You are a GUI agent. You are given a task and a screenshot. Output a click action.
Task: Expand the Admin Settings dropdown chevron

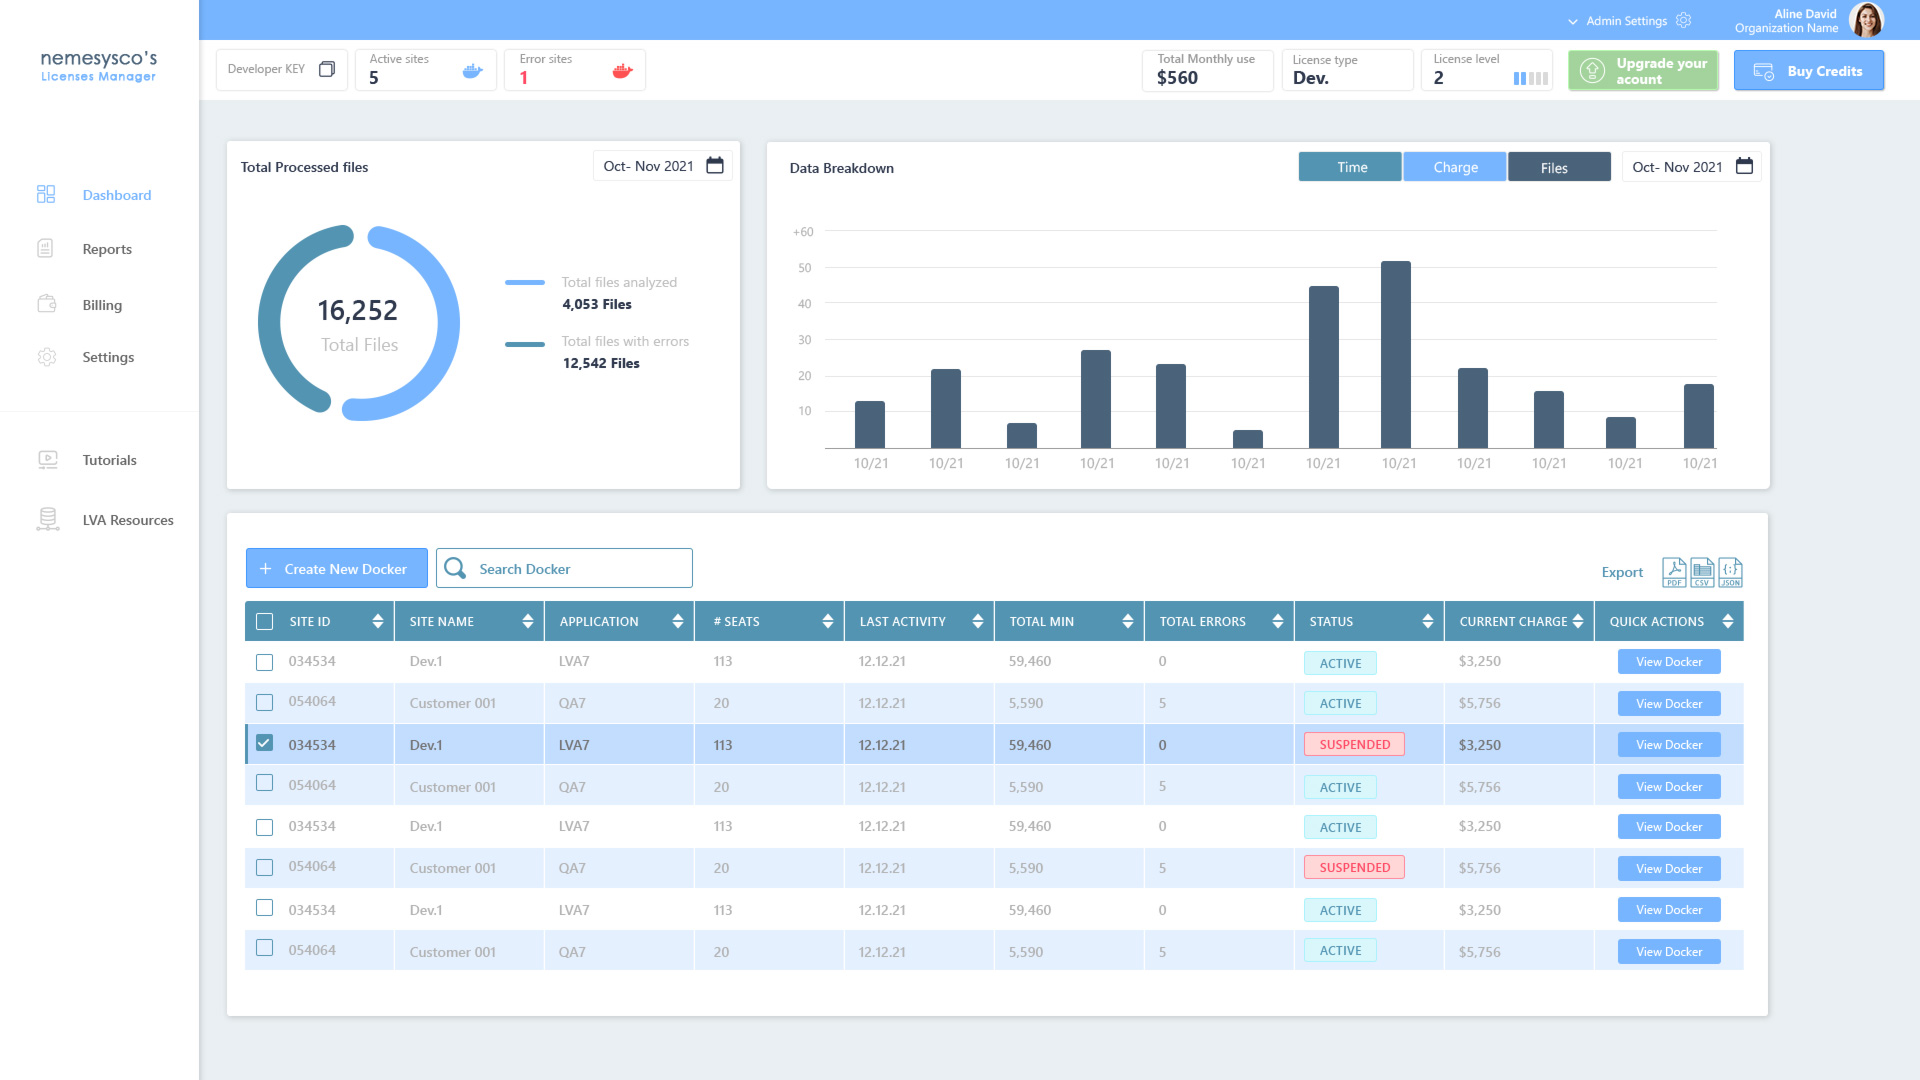click(1573, 21)
